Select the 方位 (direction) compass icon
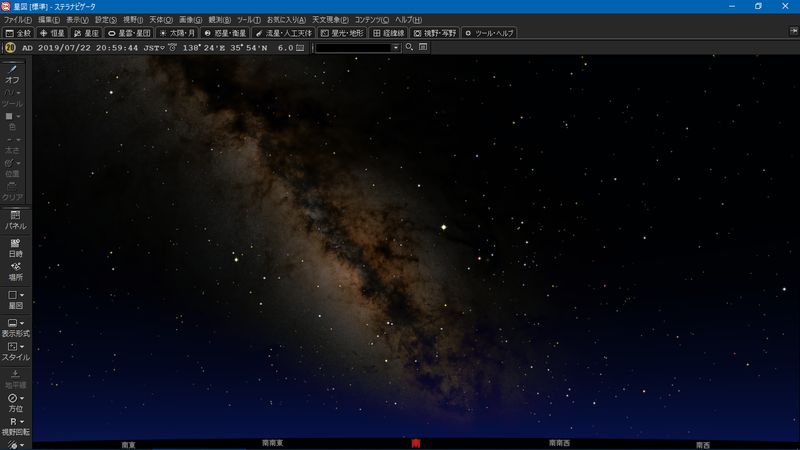800x450 pixels. click(15, 403)
